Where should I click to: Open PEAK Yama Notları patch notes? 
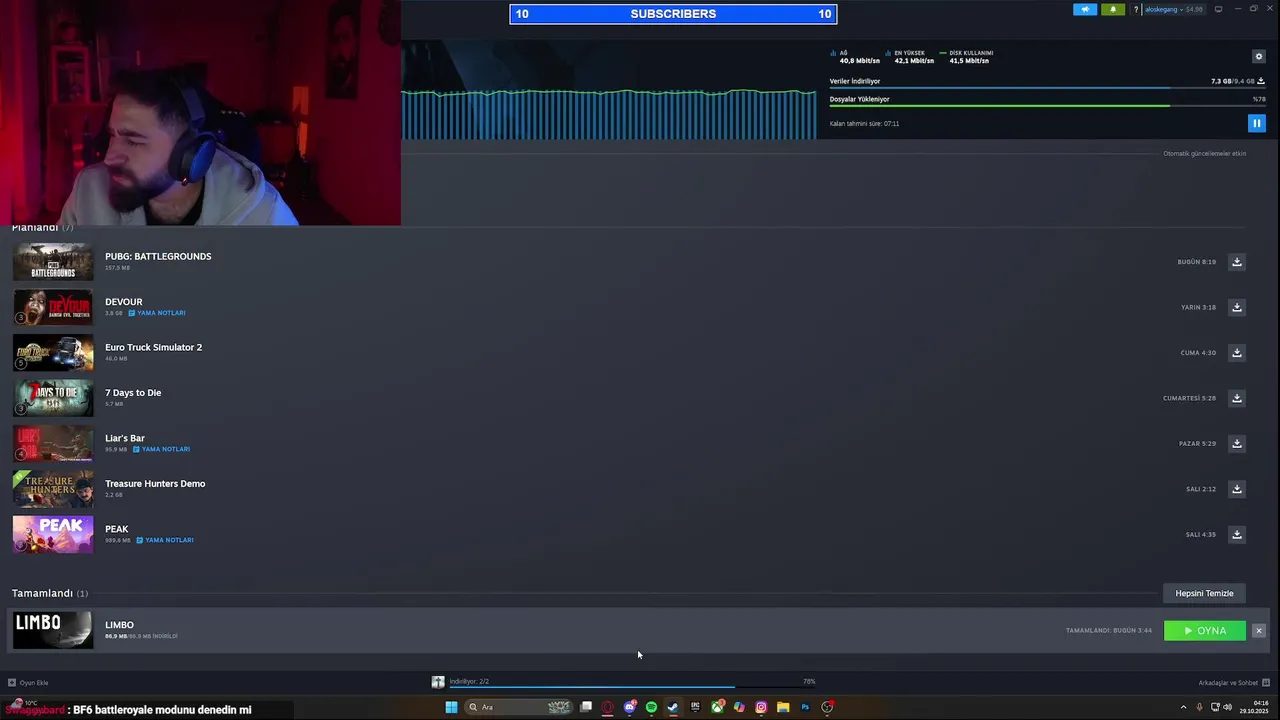coord(165,540)
